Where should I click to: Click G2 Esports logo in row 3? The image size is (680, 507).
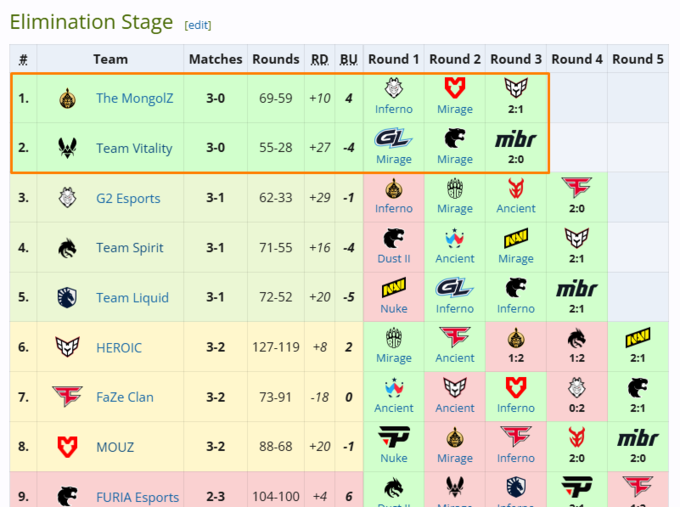coord(67,198)
